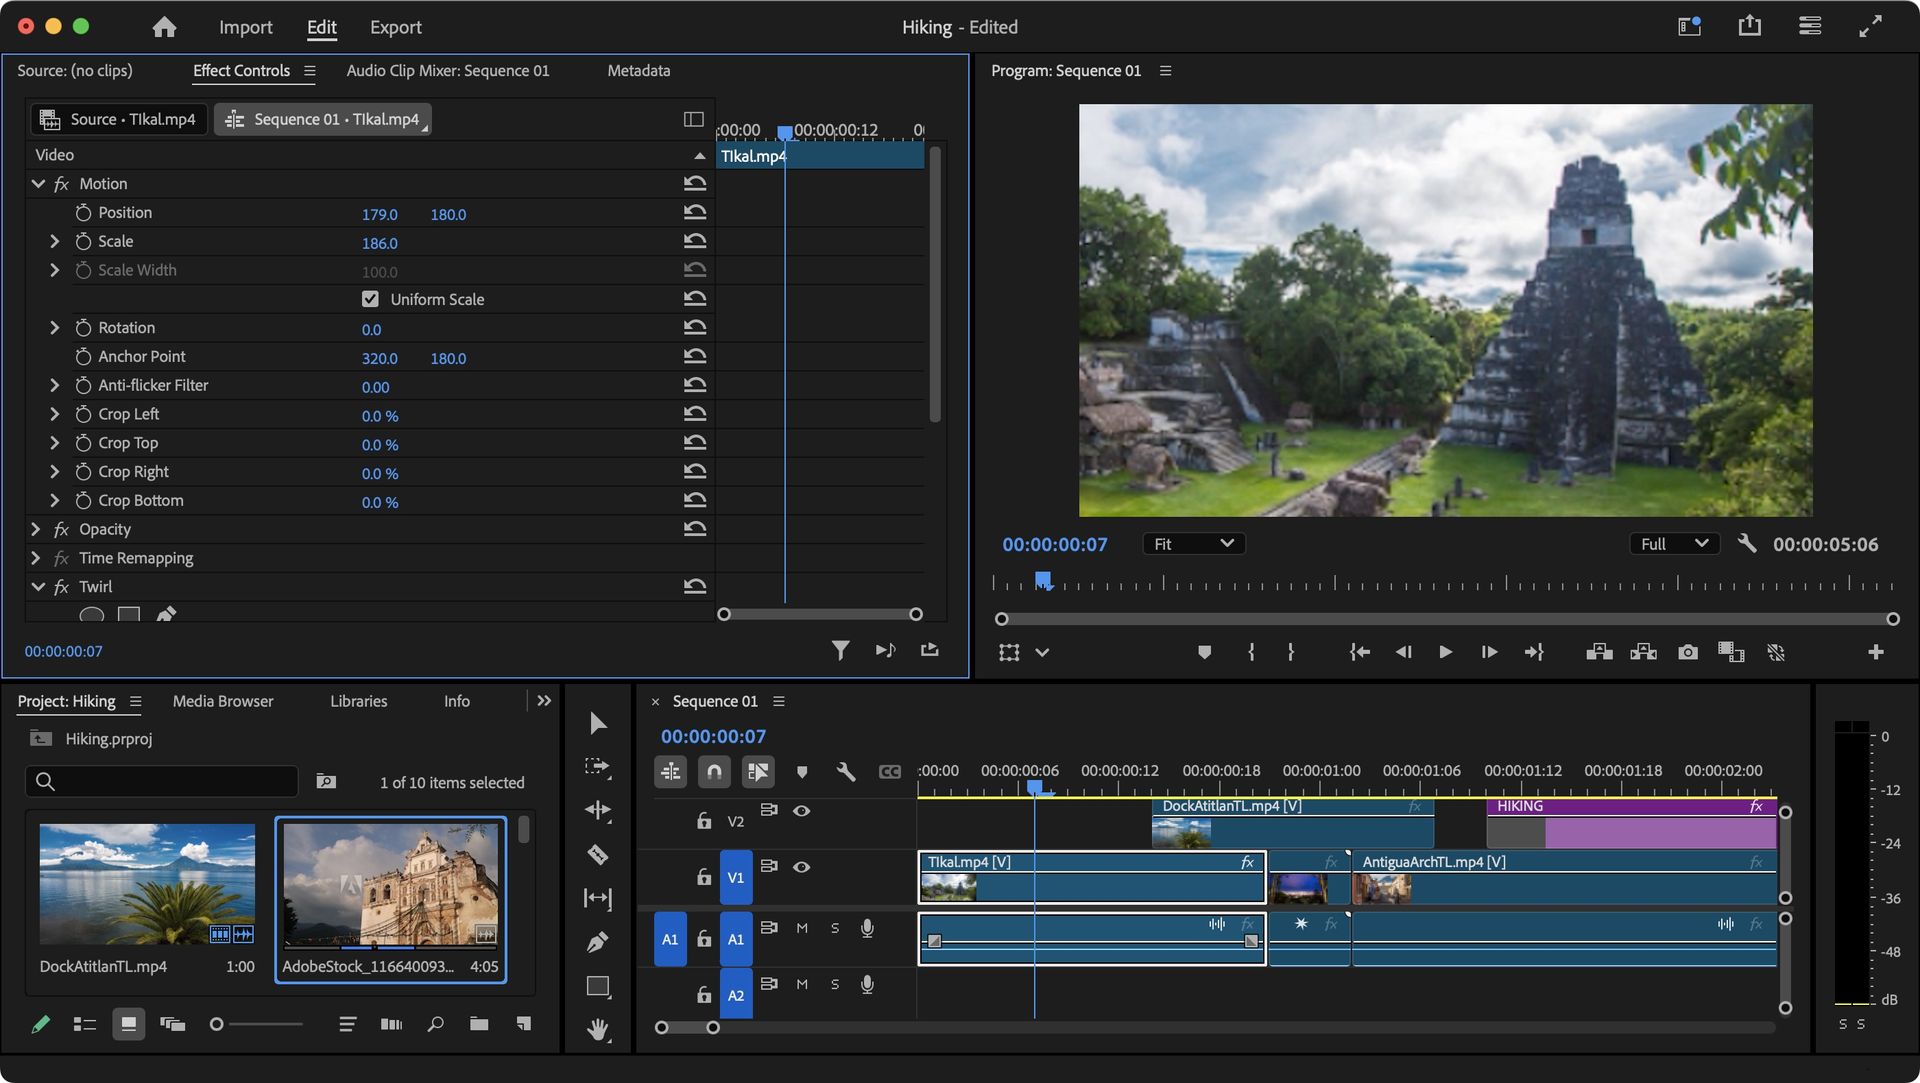Expand the Opacity effect controls

coord(36,529)
